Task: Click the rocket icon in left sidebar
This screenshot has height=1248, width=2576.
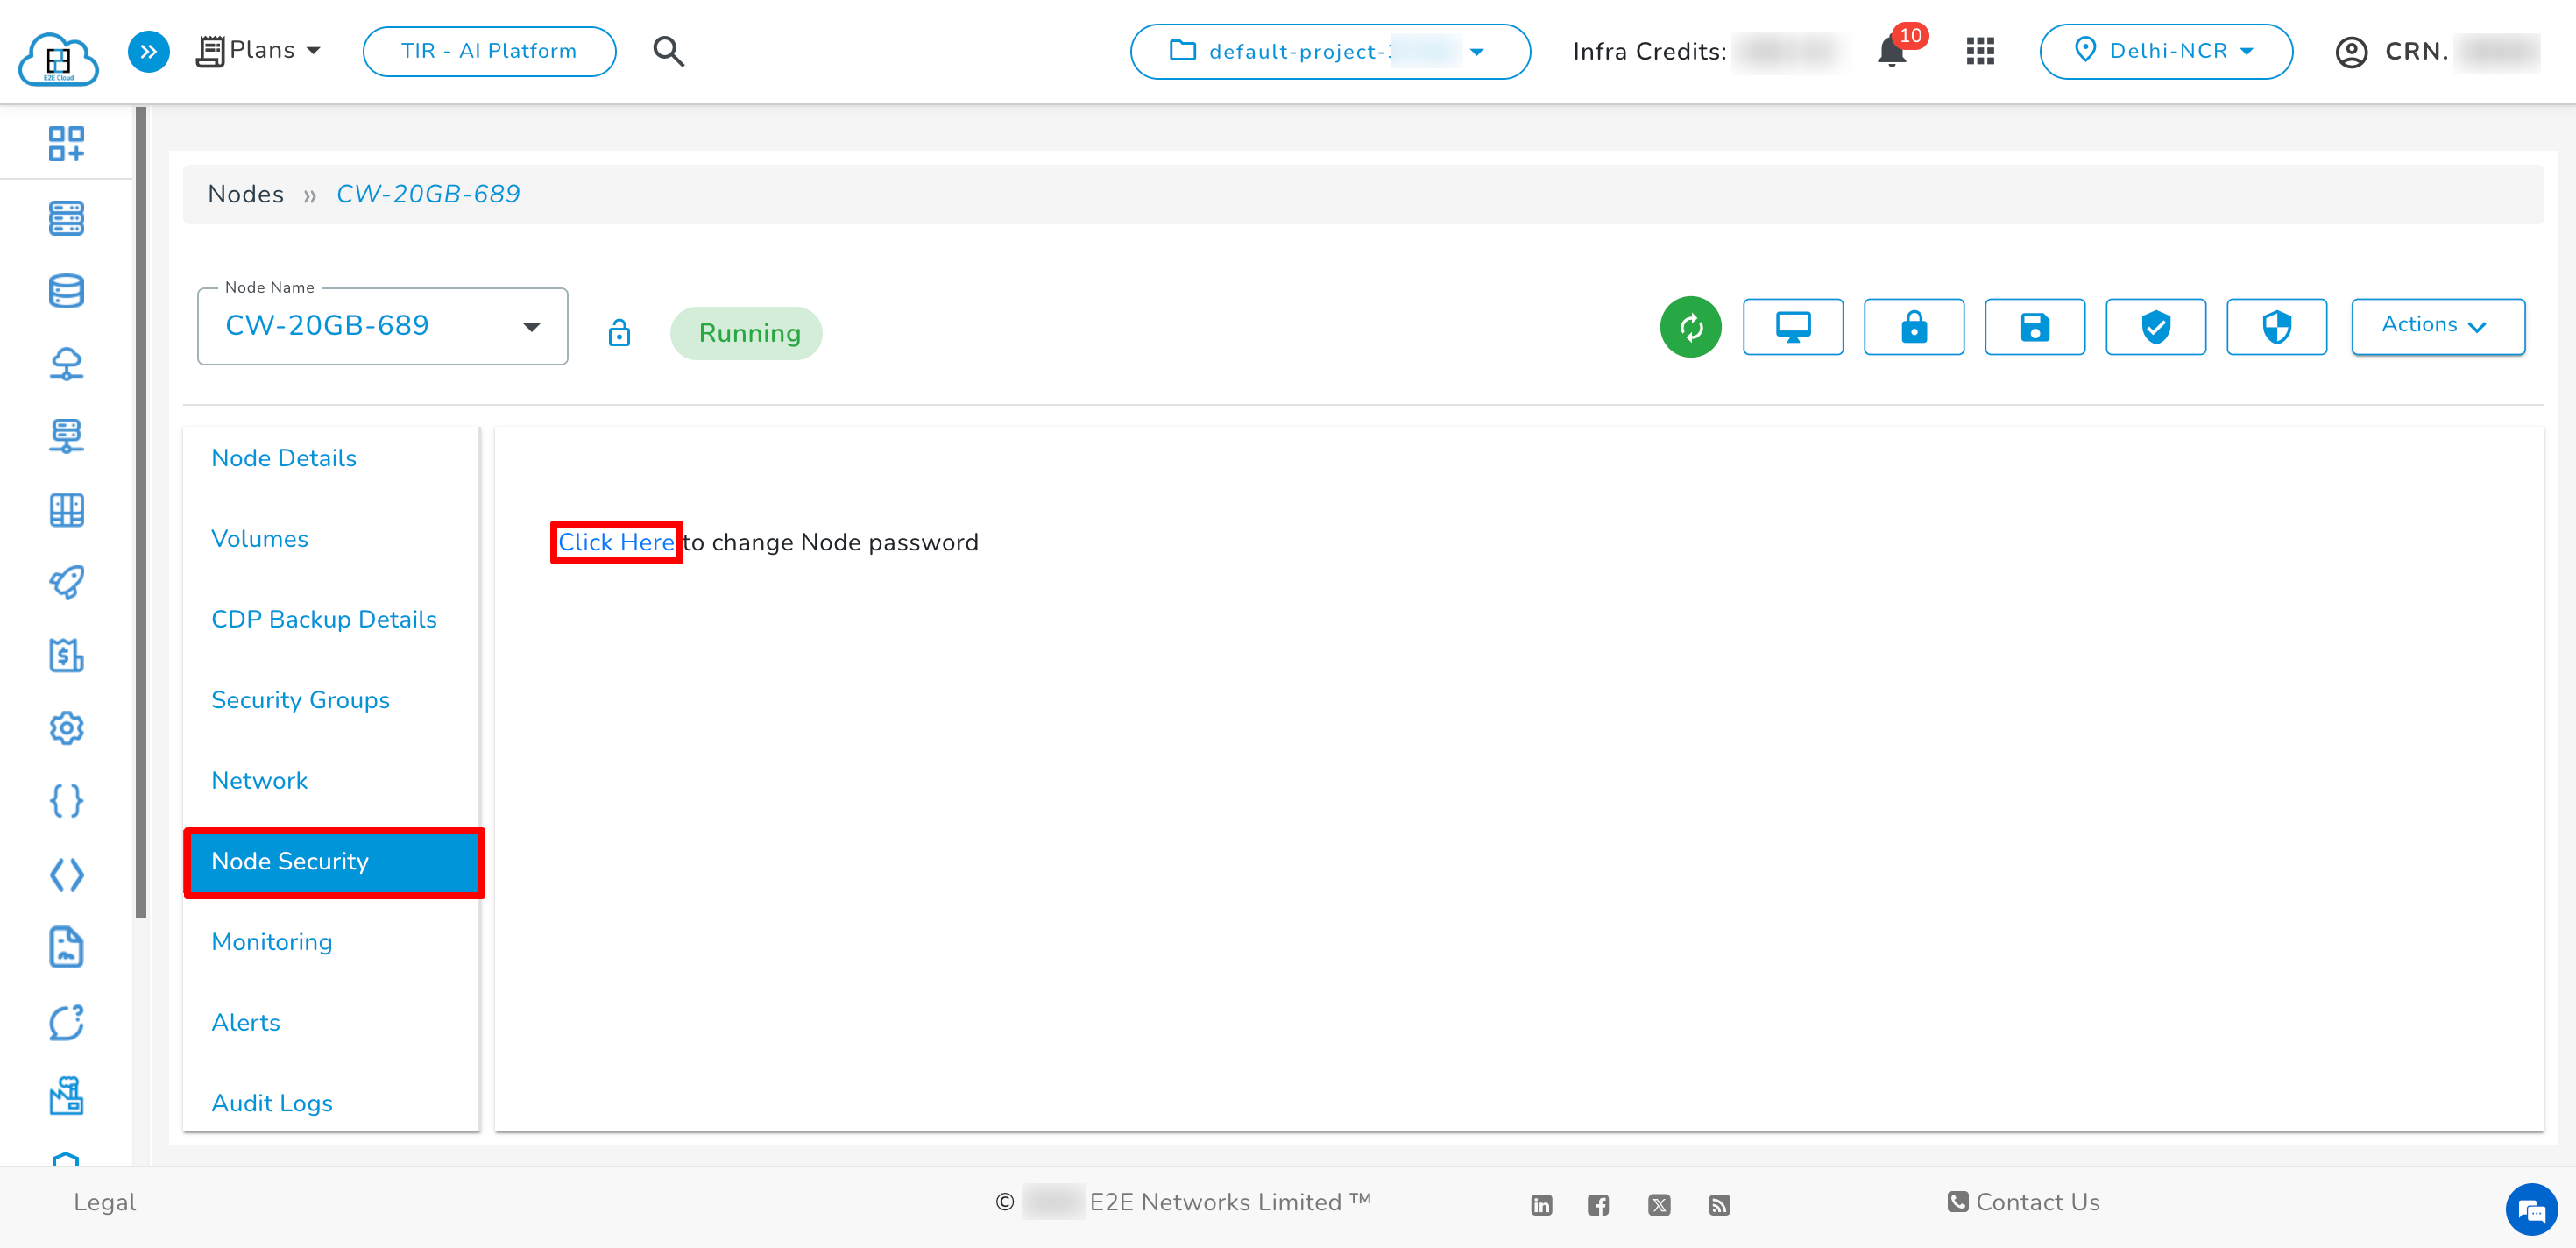Action: click(66, 583)
